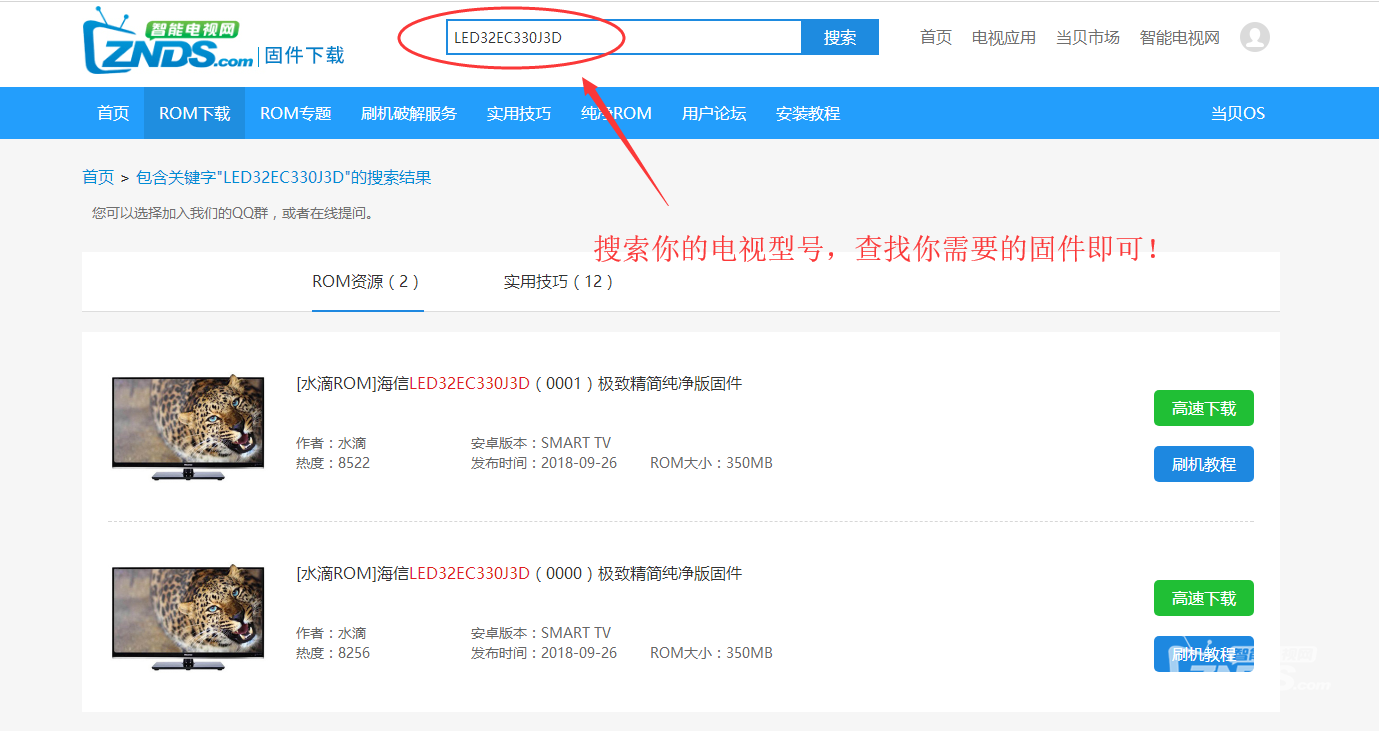The height and width of the screenshot is (731, 1379).
Task: Open 安装教程 in navigation bar
Action: pyautogui.click(x=808, y=113)
